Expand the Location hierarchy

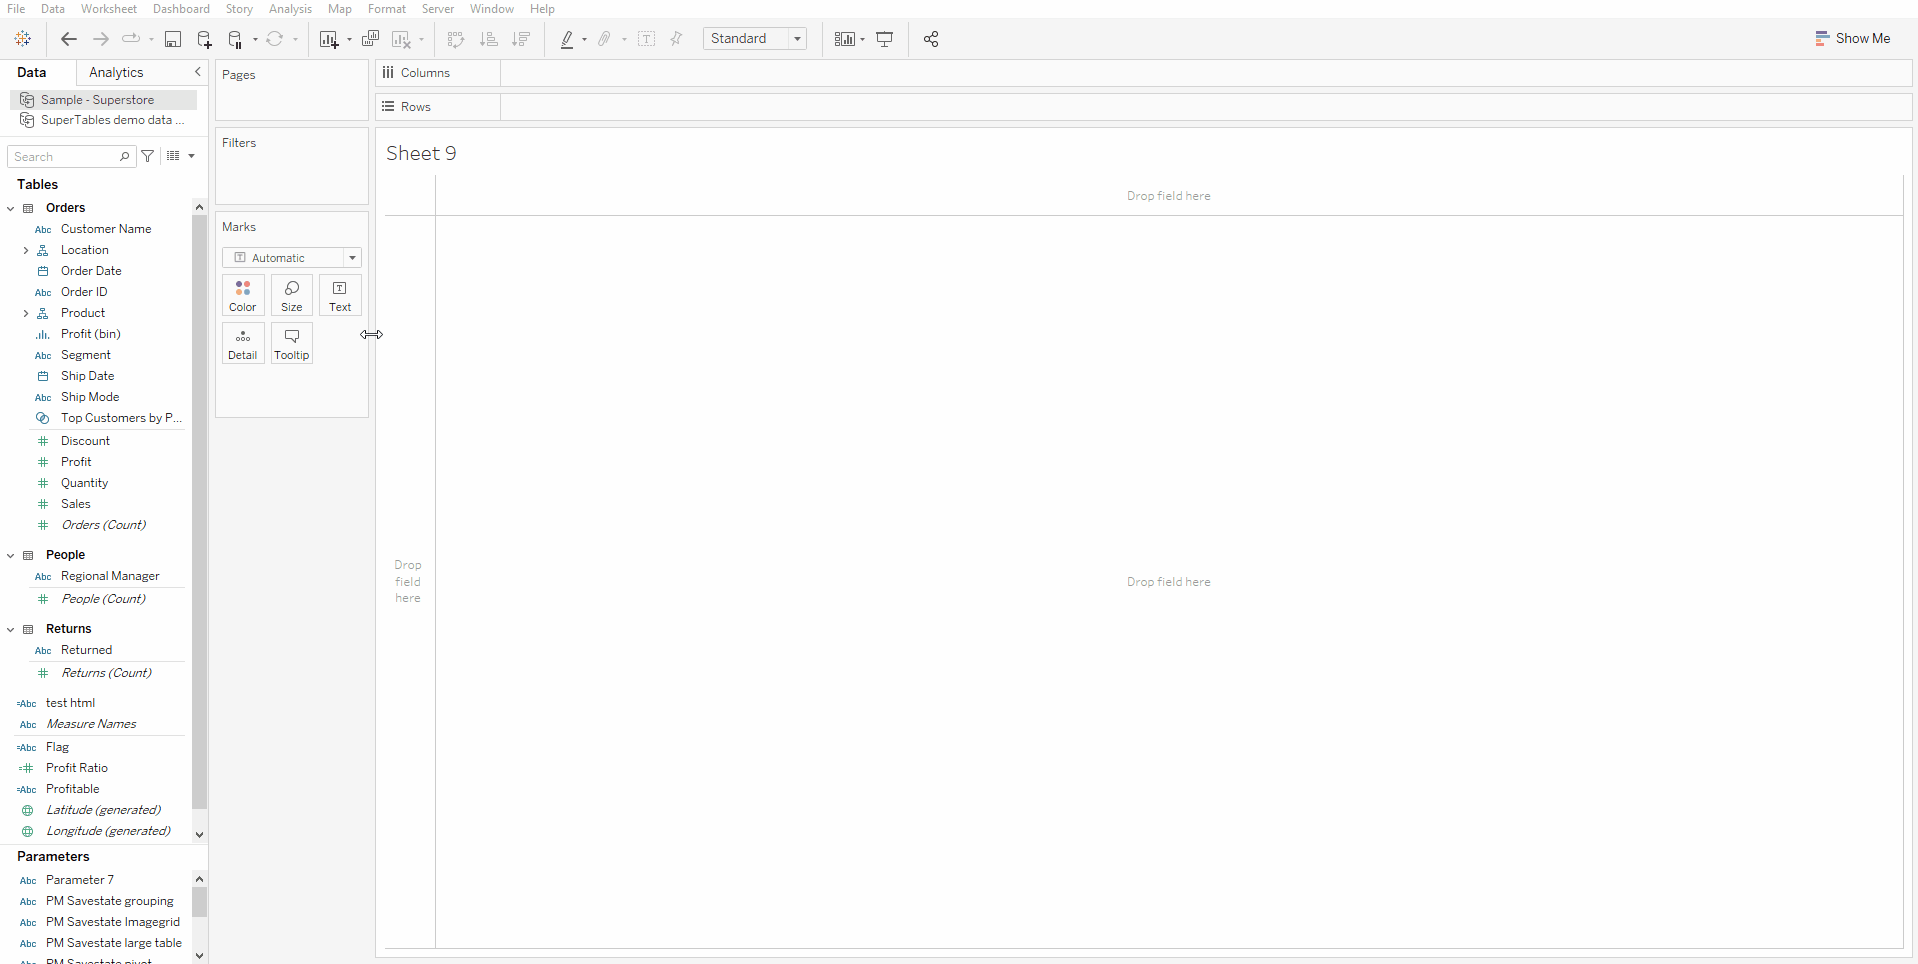26,250
